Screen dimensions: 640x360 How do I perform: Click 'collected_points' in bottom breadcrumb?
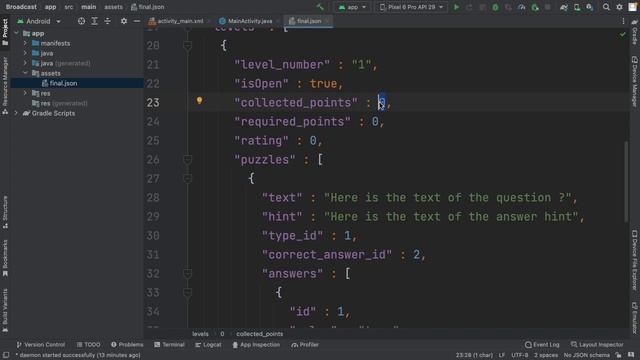pyautogui.click(x=260, y=334)
